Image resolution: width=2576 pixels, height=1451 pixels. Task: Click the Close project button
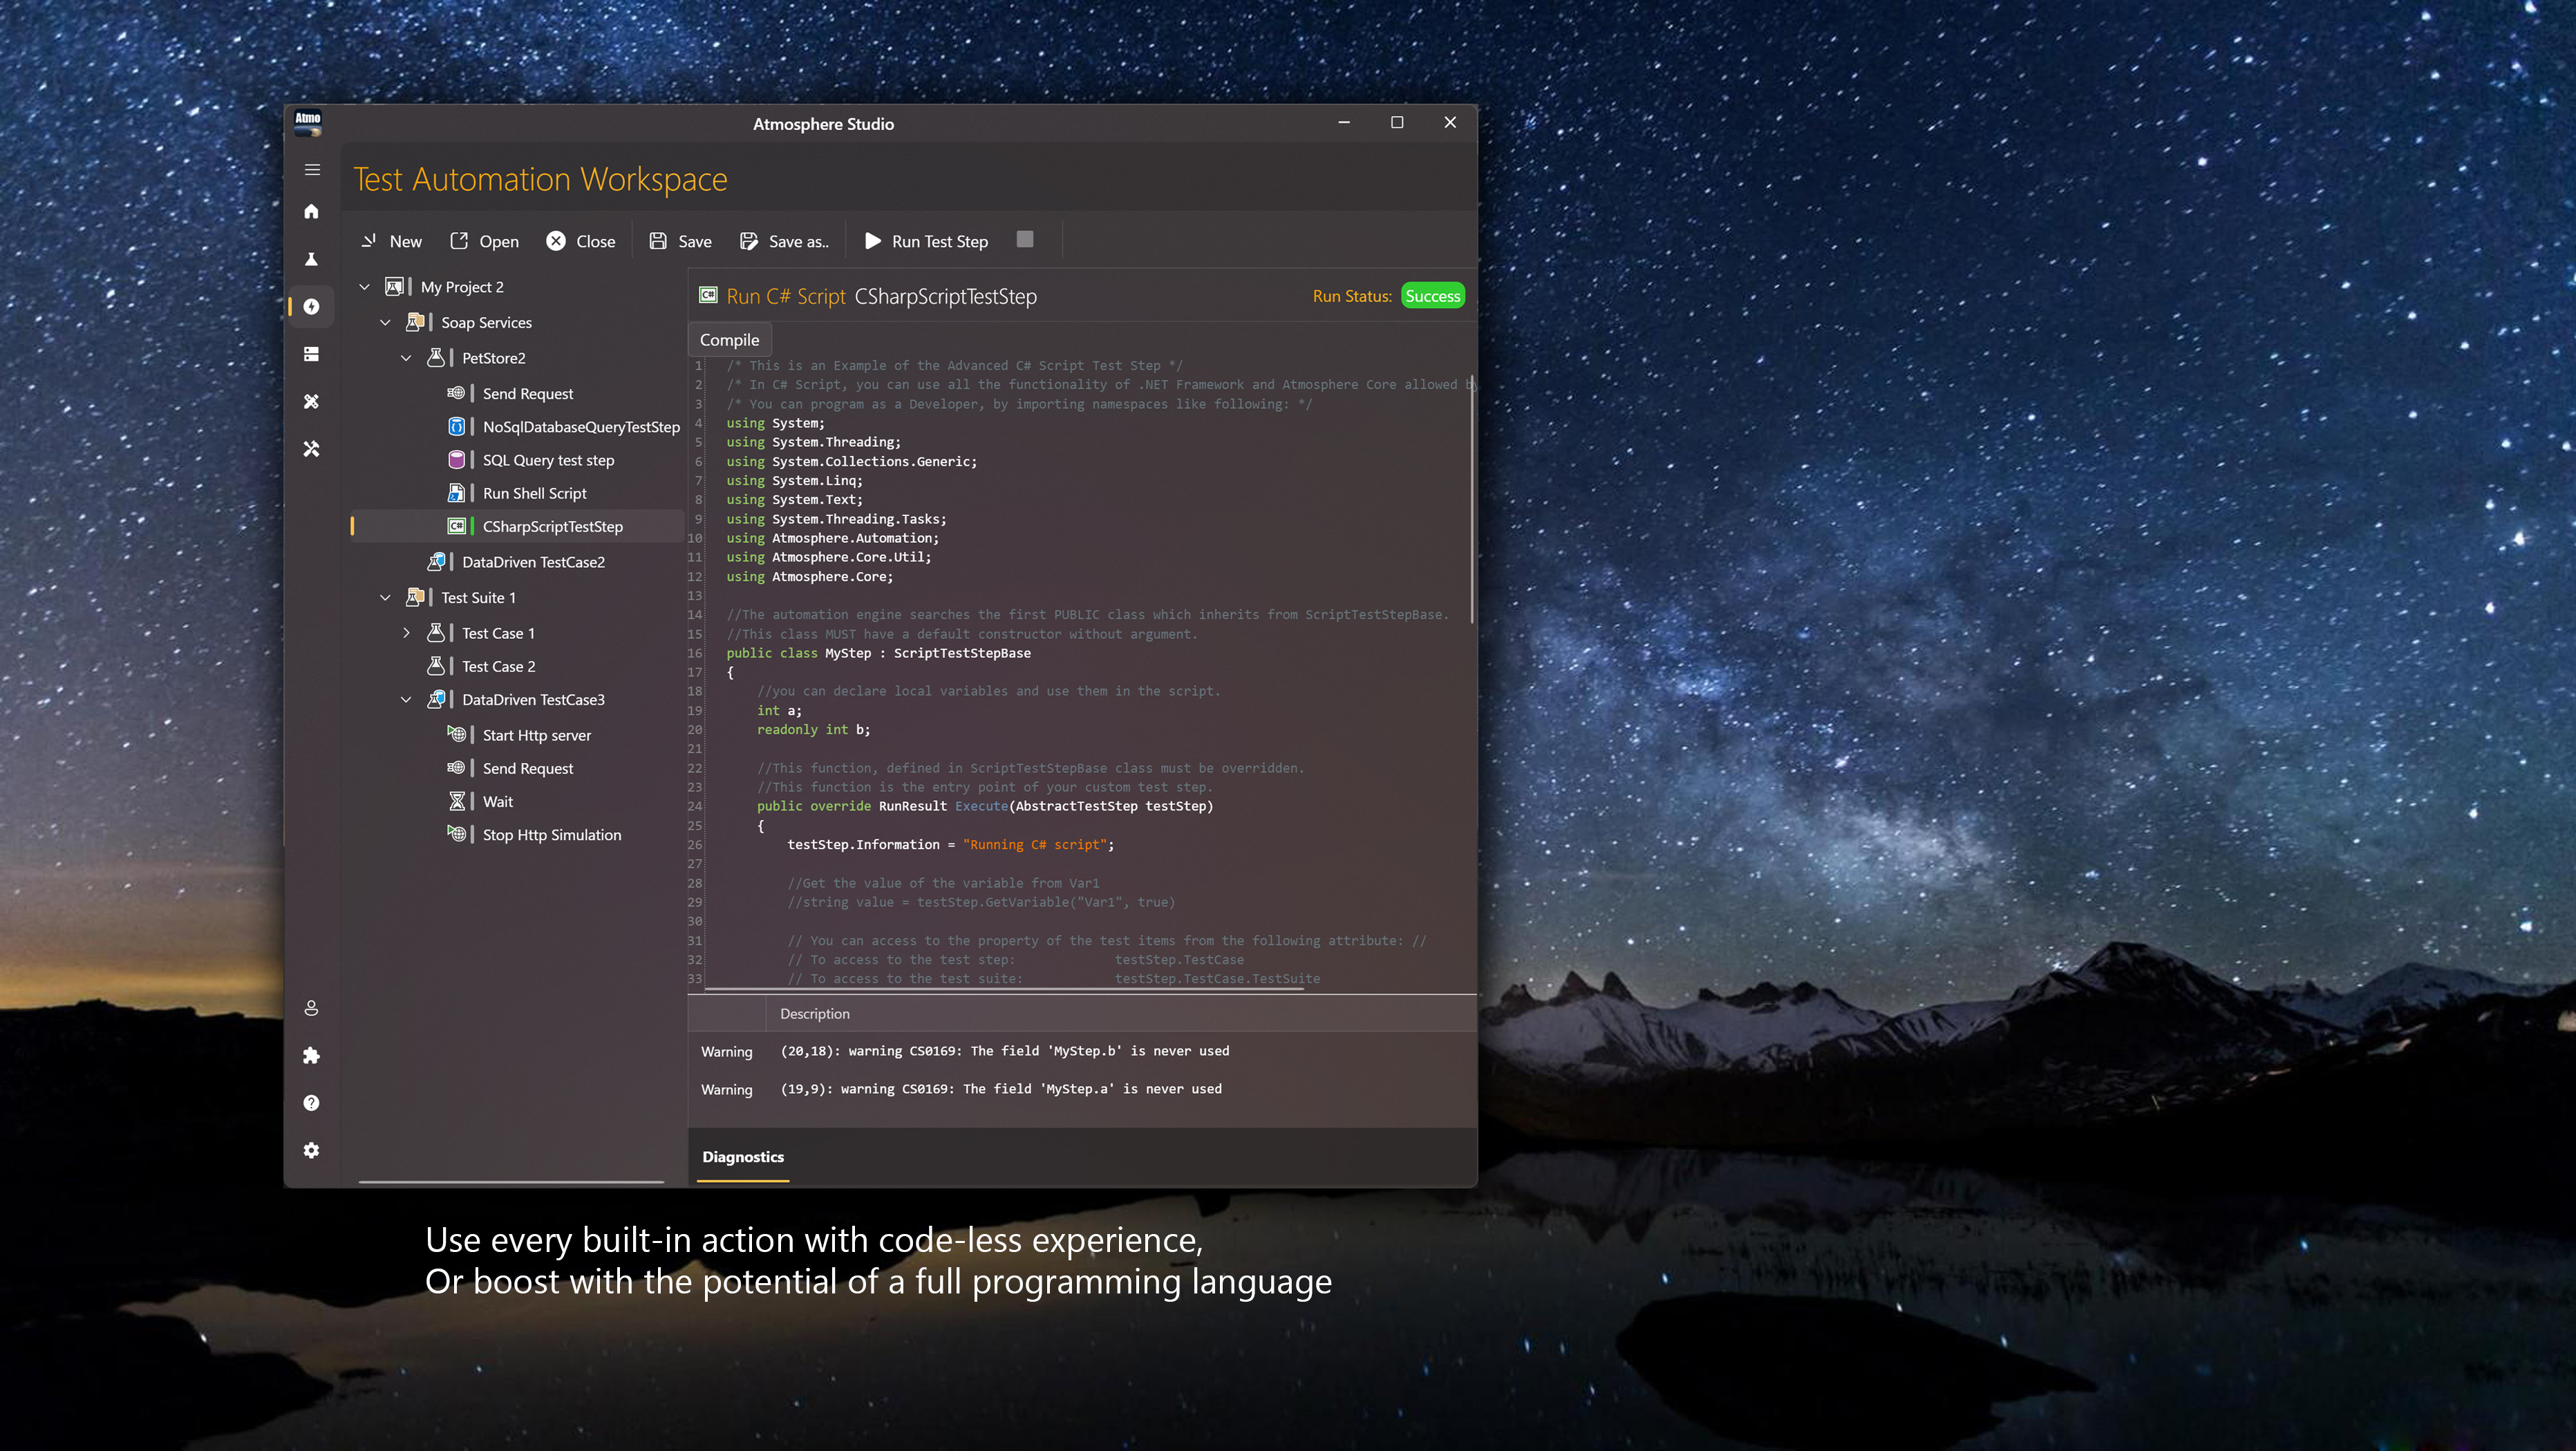tap(581, 241)
